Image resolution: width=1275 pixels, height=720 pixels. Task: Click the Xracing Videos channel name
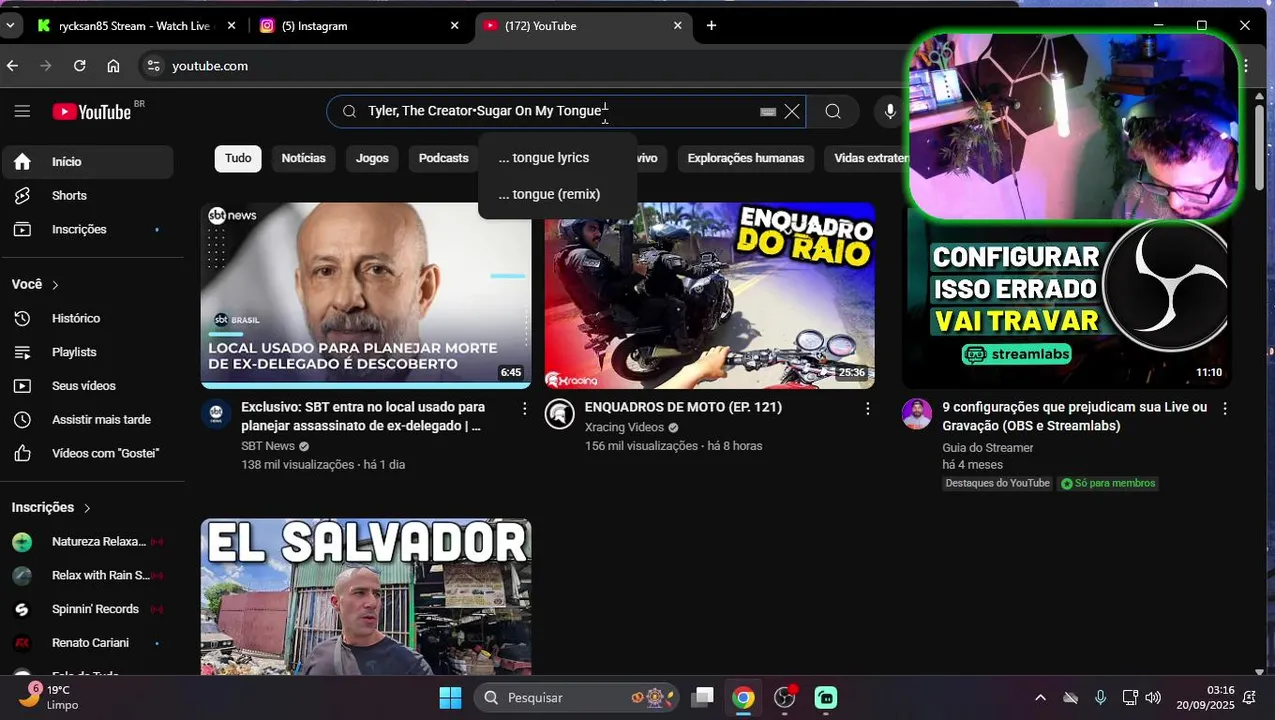click(624, 427)
